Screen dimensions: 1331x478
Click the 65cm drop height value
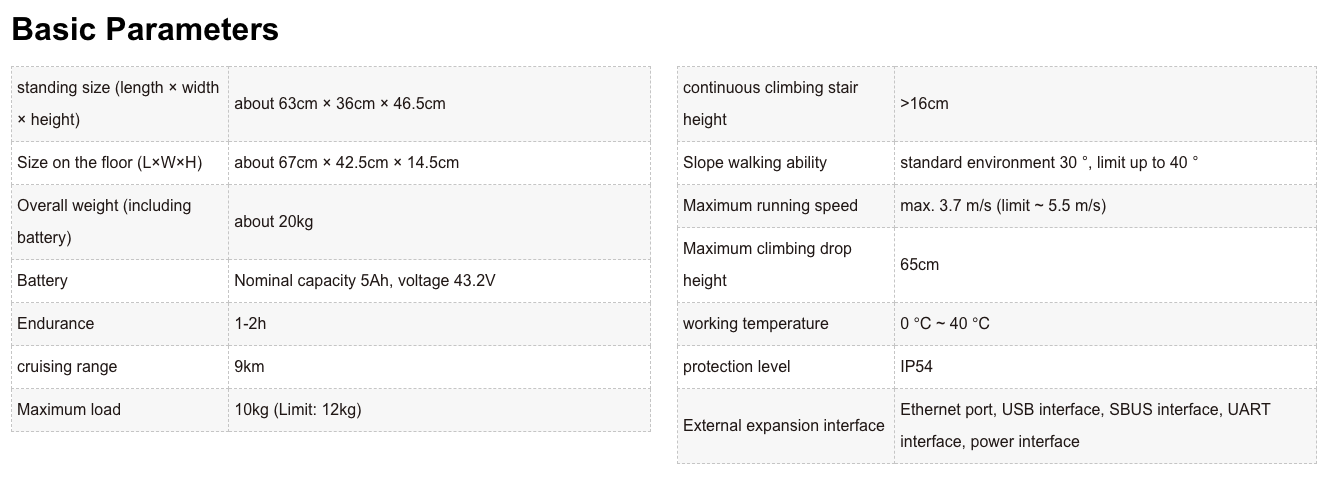pyautogui.click(x=920, y=265)
